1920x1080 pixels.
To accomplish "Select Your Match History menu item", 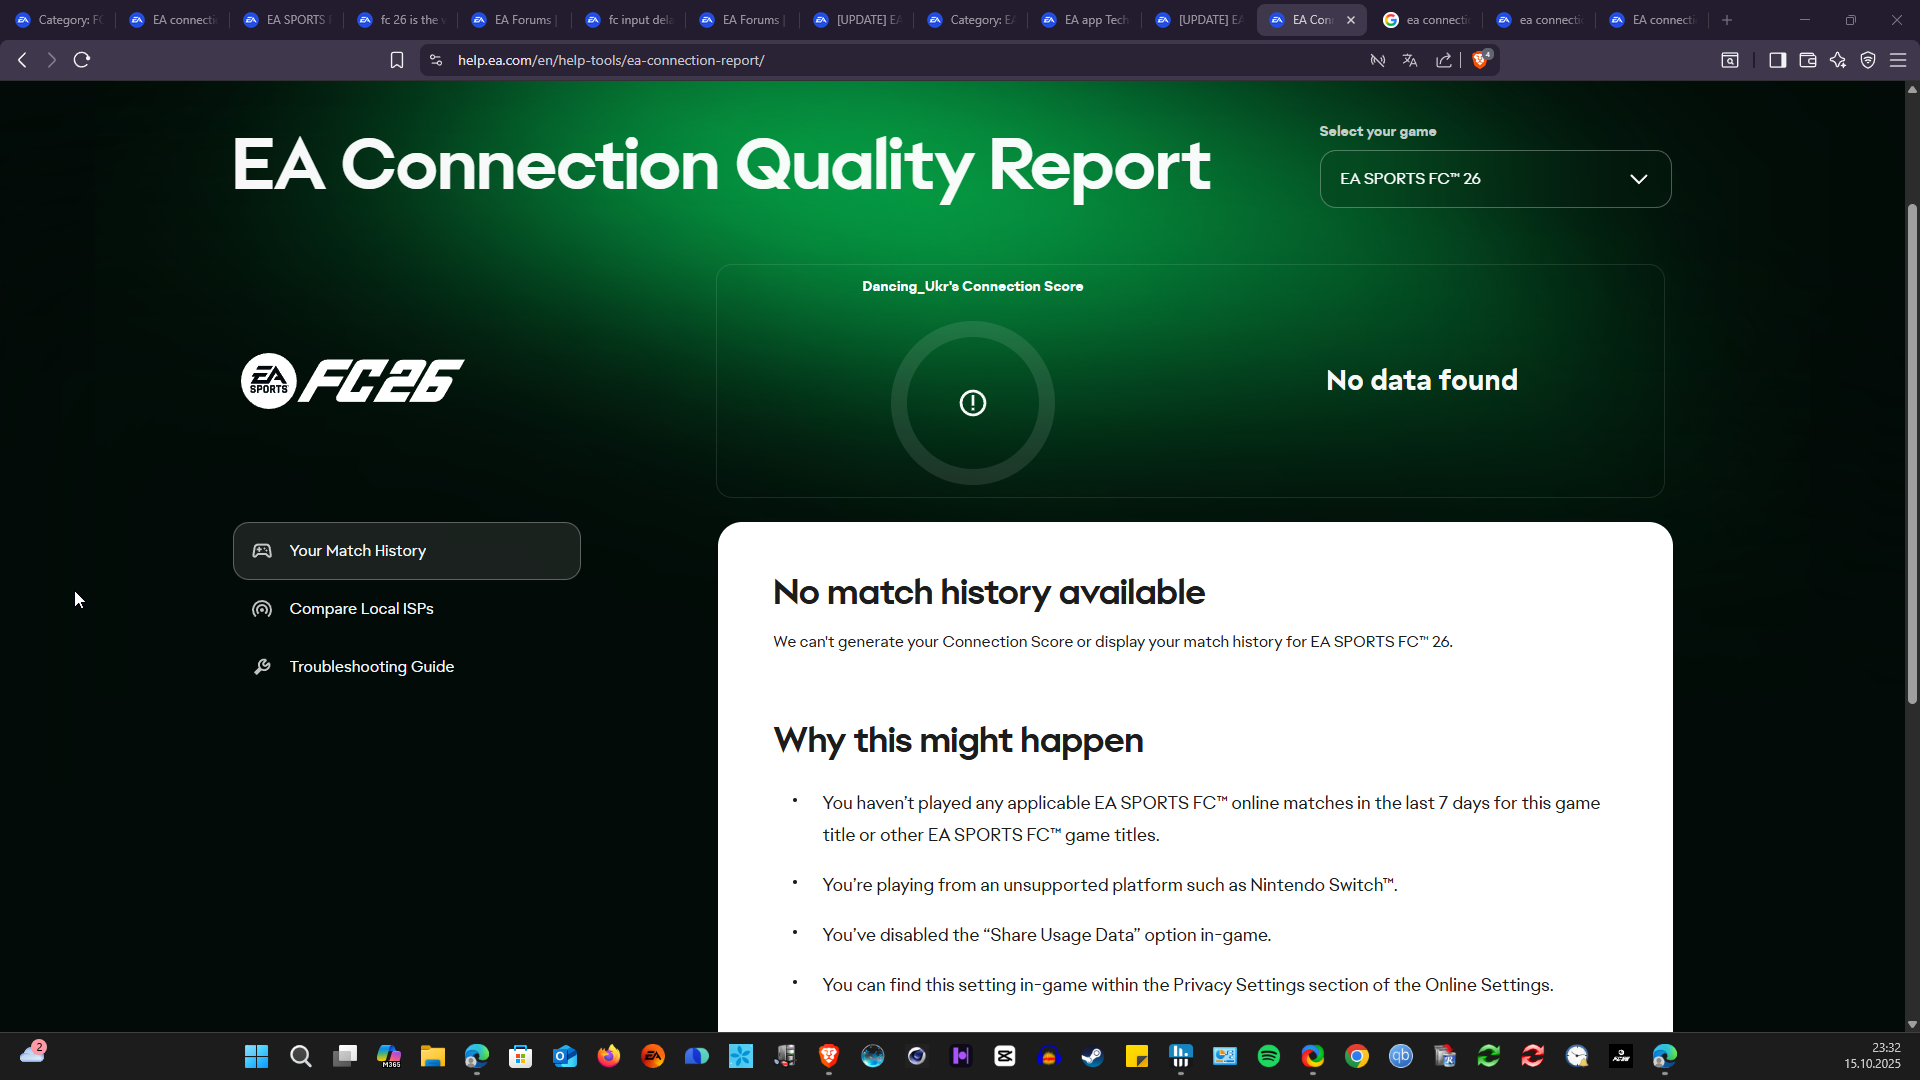I will pos(407,551).
